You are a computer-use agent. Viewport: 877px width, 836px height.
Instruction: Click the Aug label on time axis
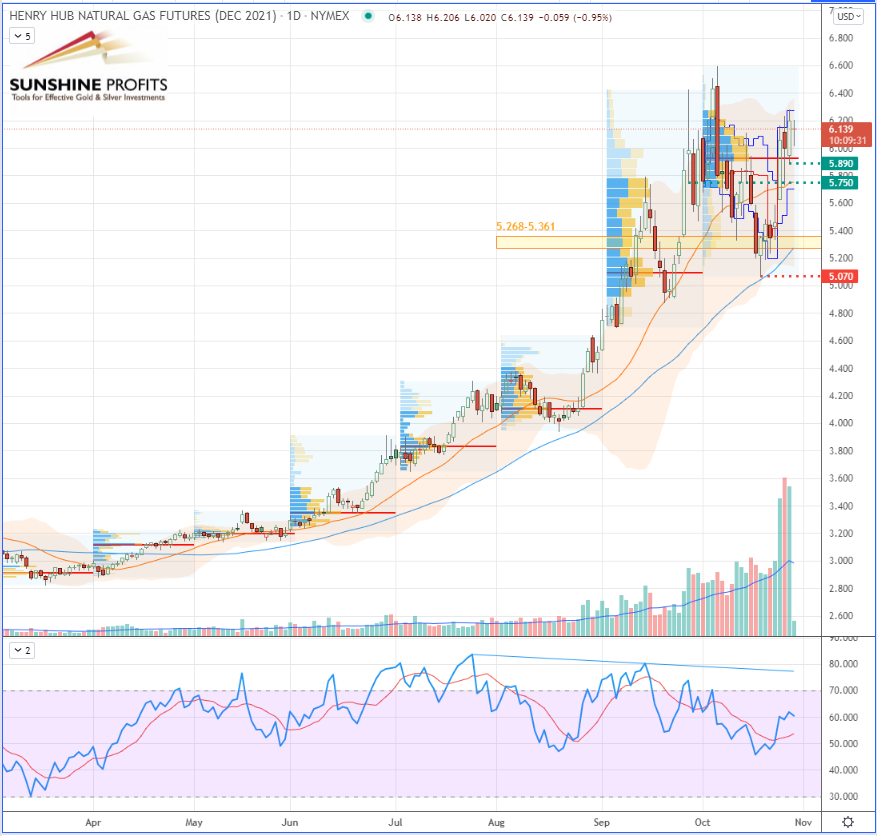click(496, 822)
